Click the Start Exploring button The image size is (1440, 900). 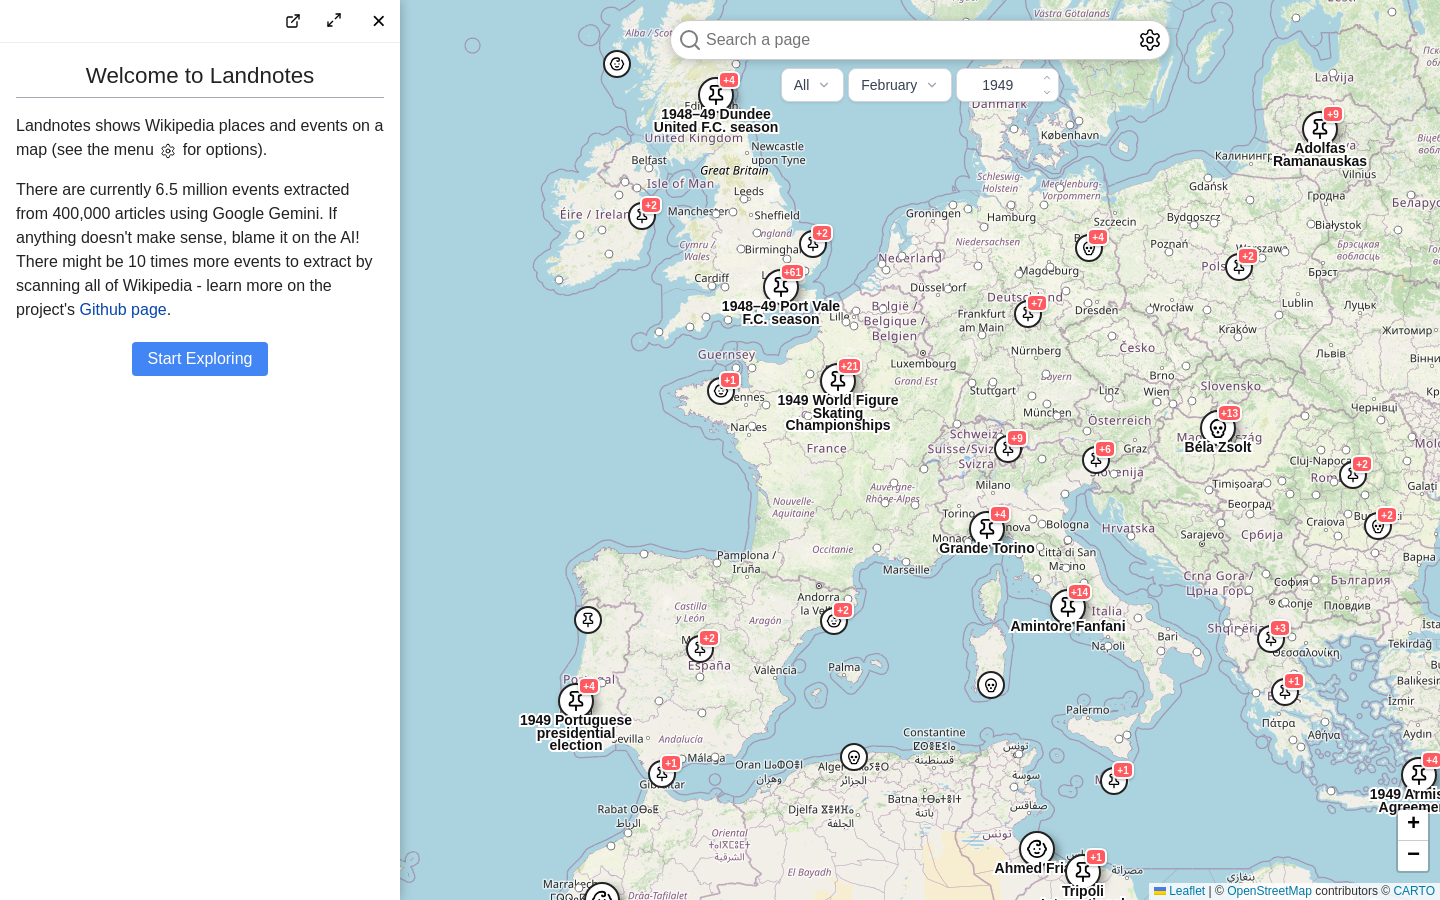click(200, 359)
